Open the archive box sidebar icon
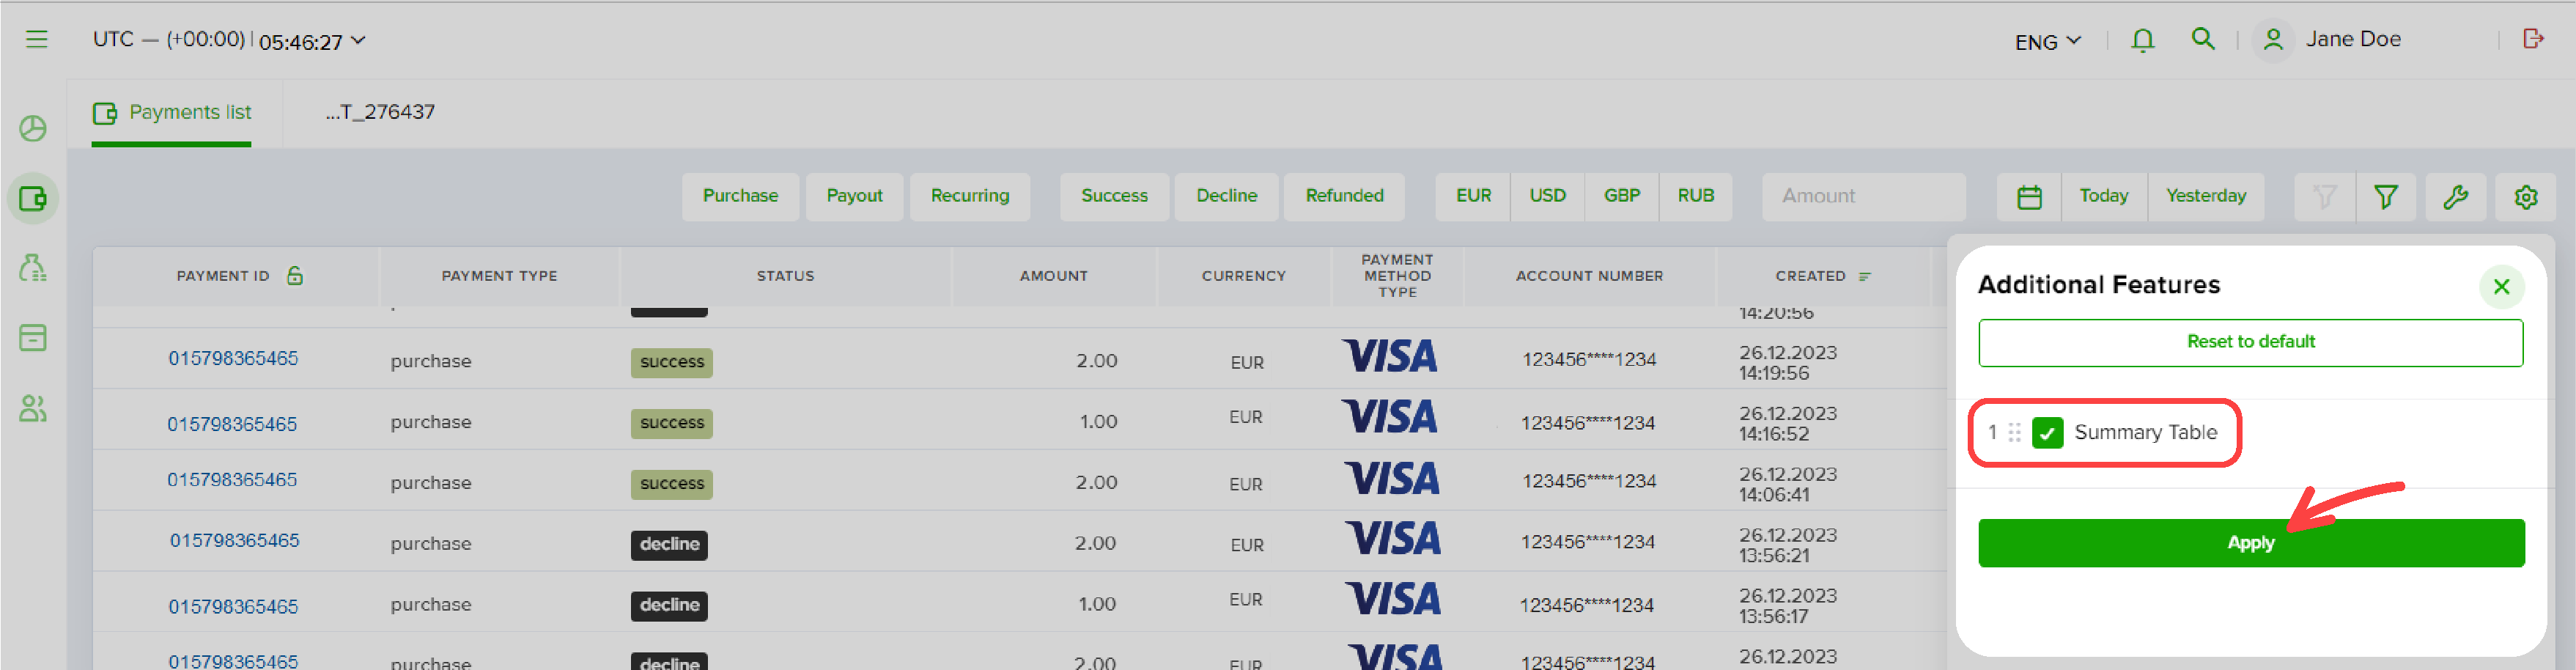 [33, 338]
